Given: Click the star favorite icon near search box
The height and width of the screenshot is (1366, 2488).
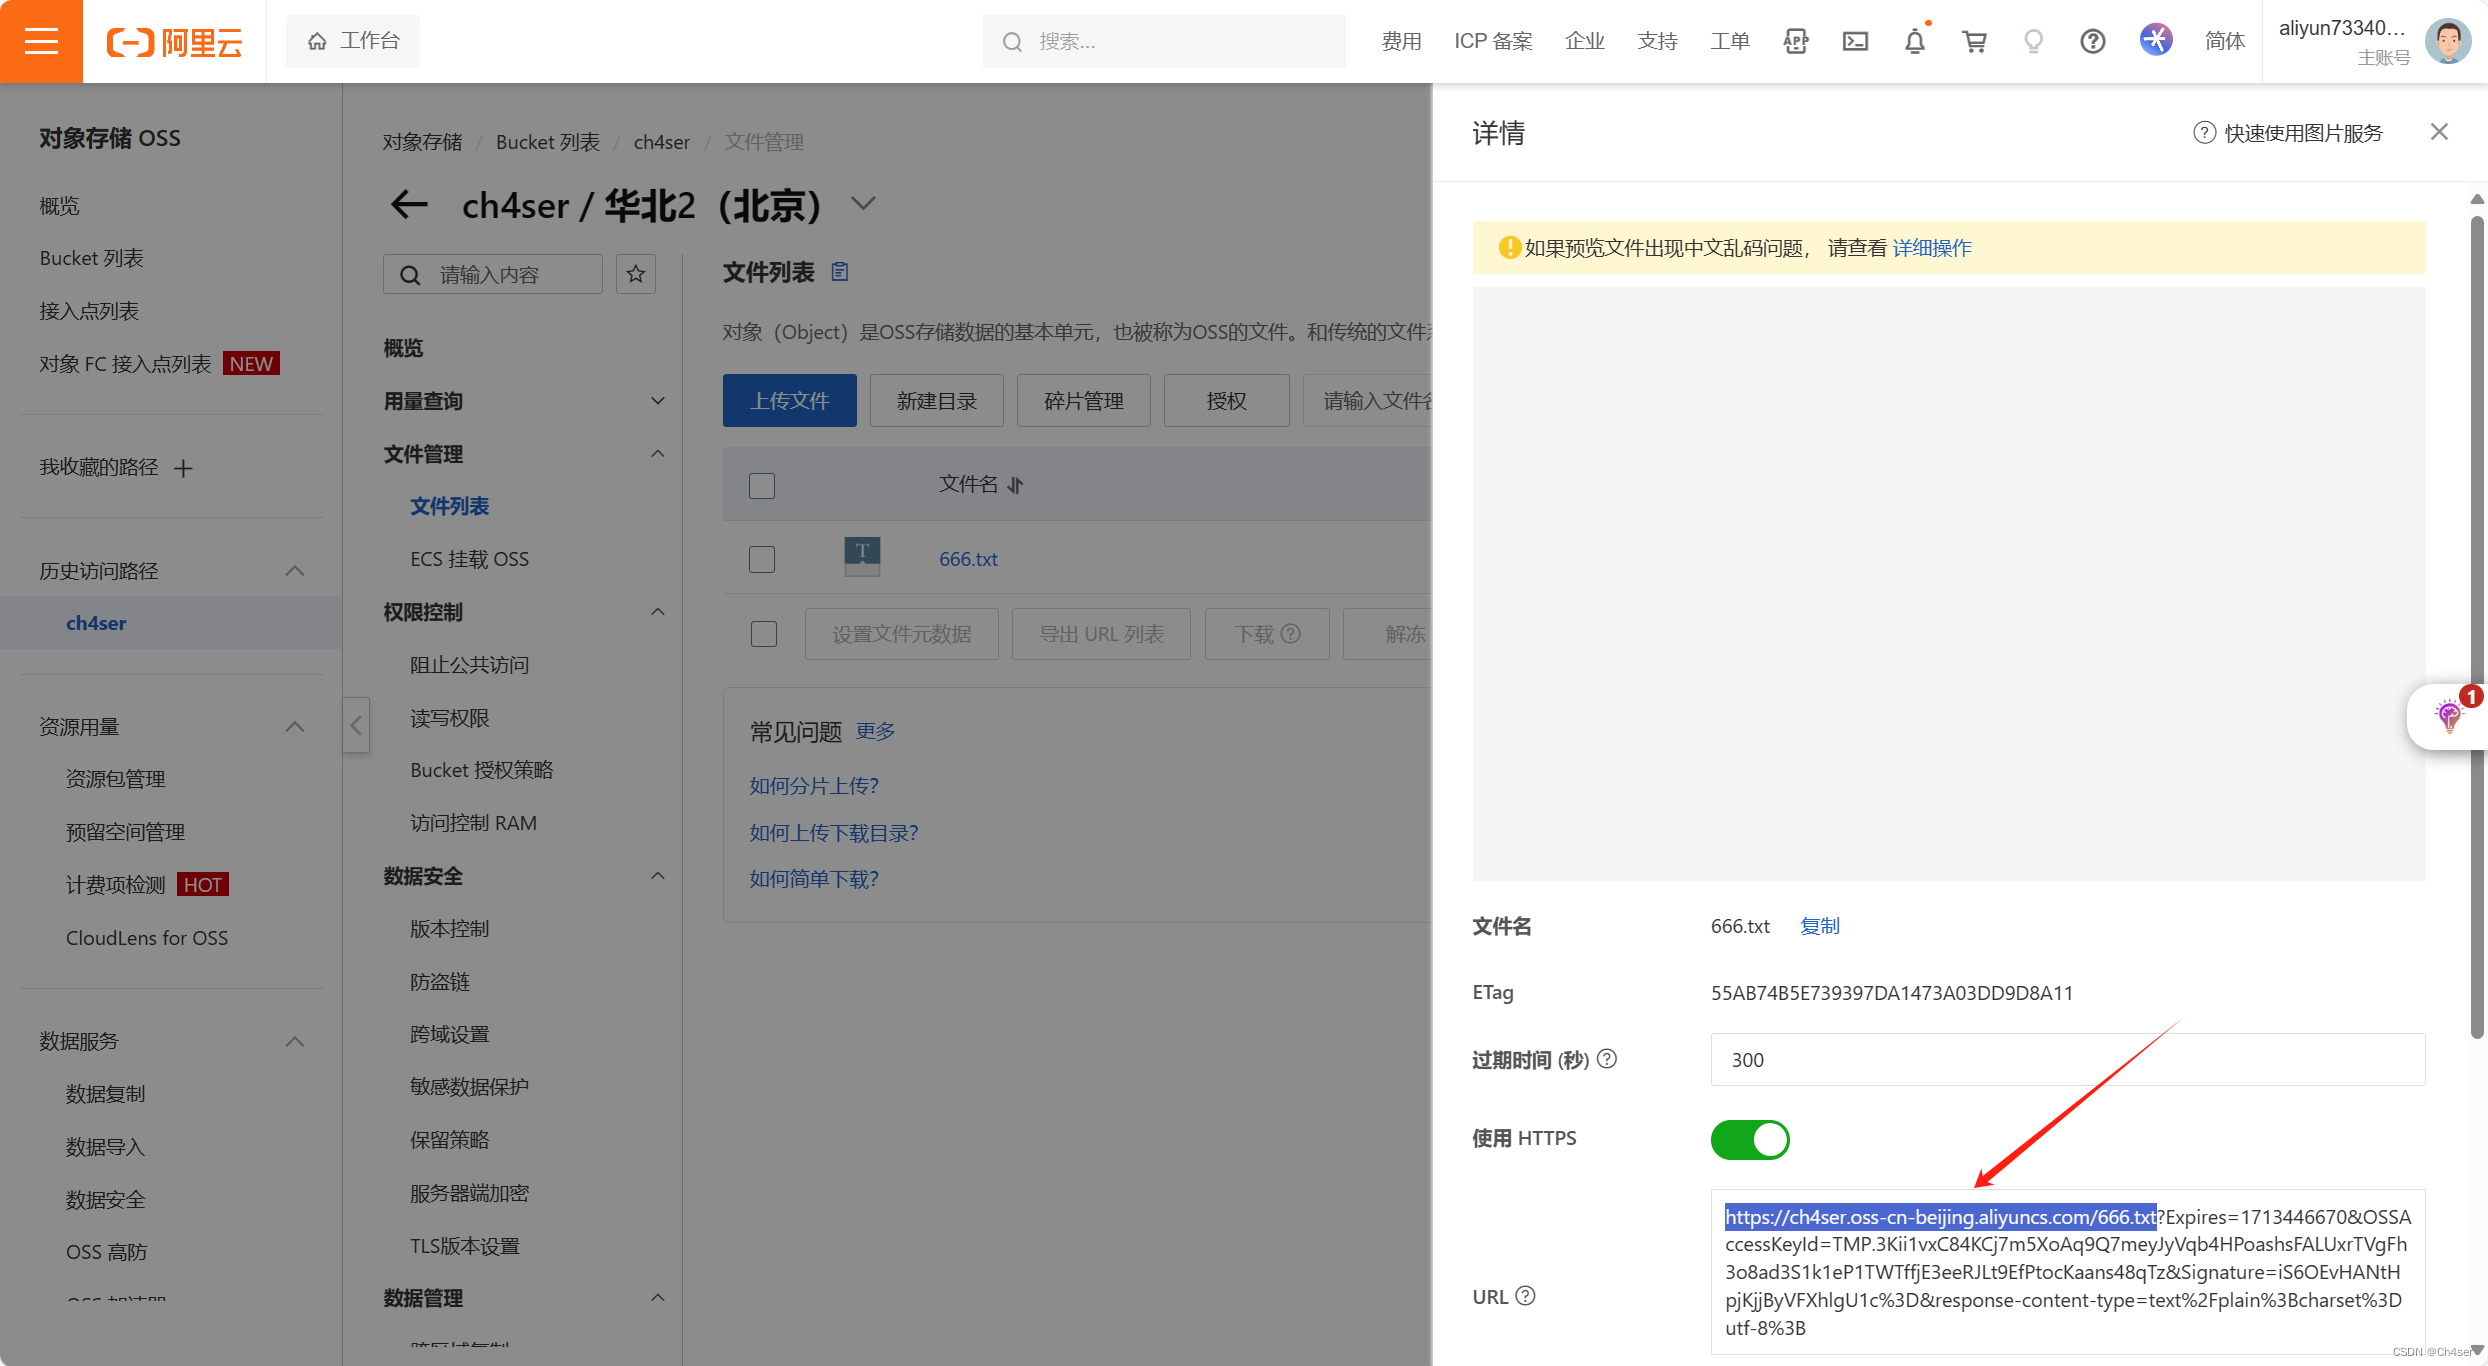Looking at the screenshot, I should click(635, 273).
